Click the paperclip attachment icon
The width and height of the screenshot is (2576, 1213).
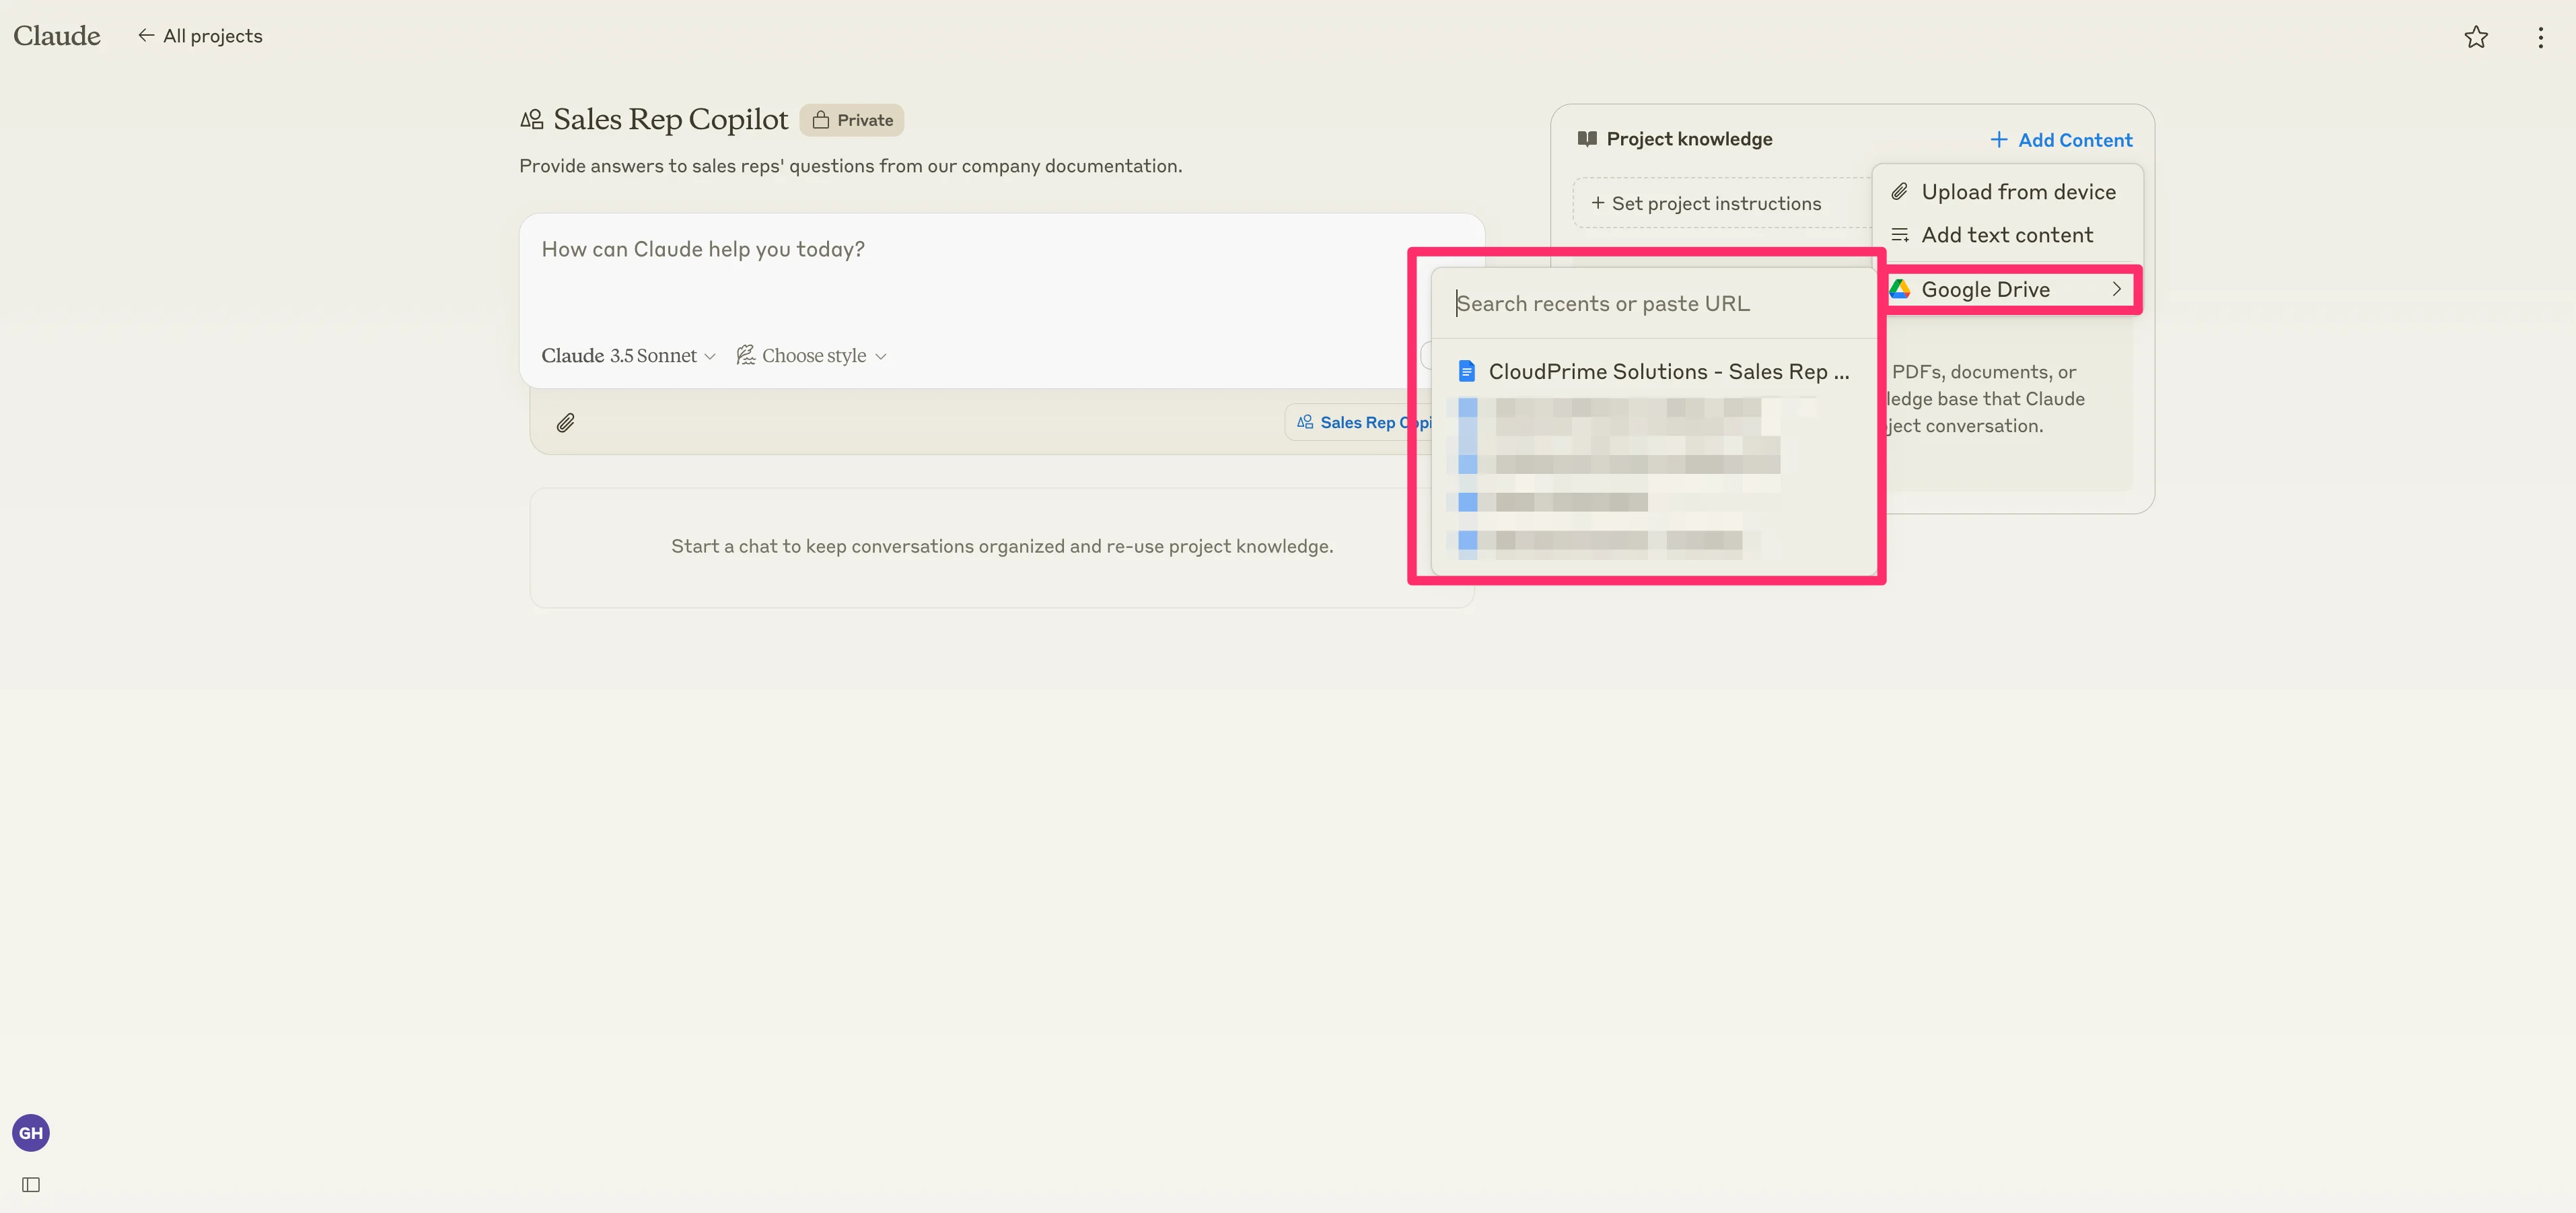point(565,423)
